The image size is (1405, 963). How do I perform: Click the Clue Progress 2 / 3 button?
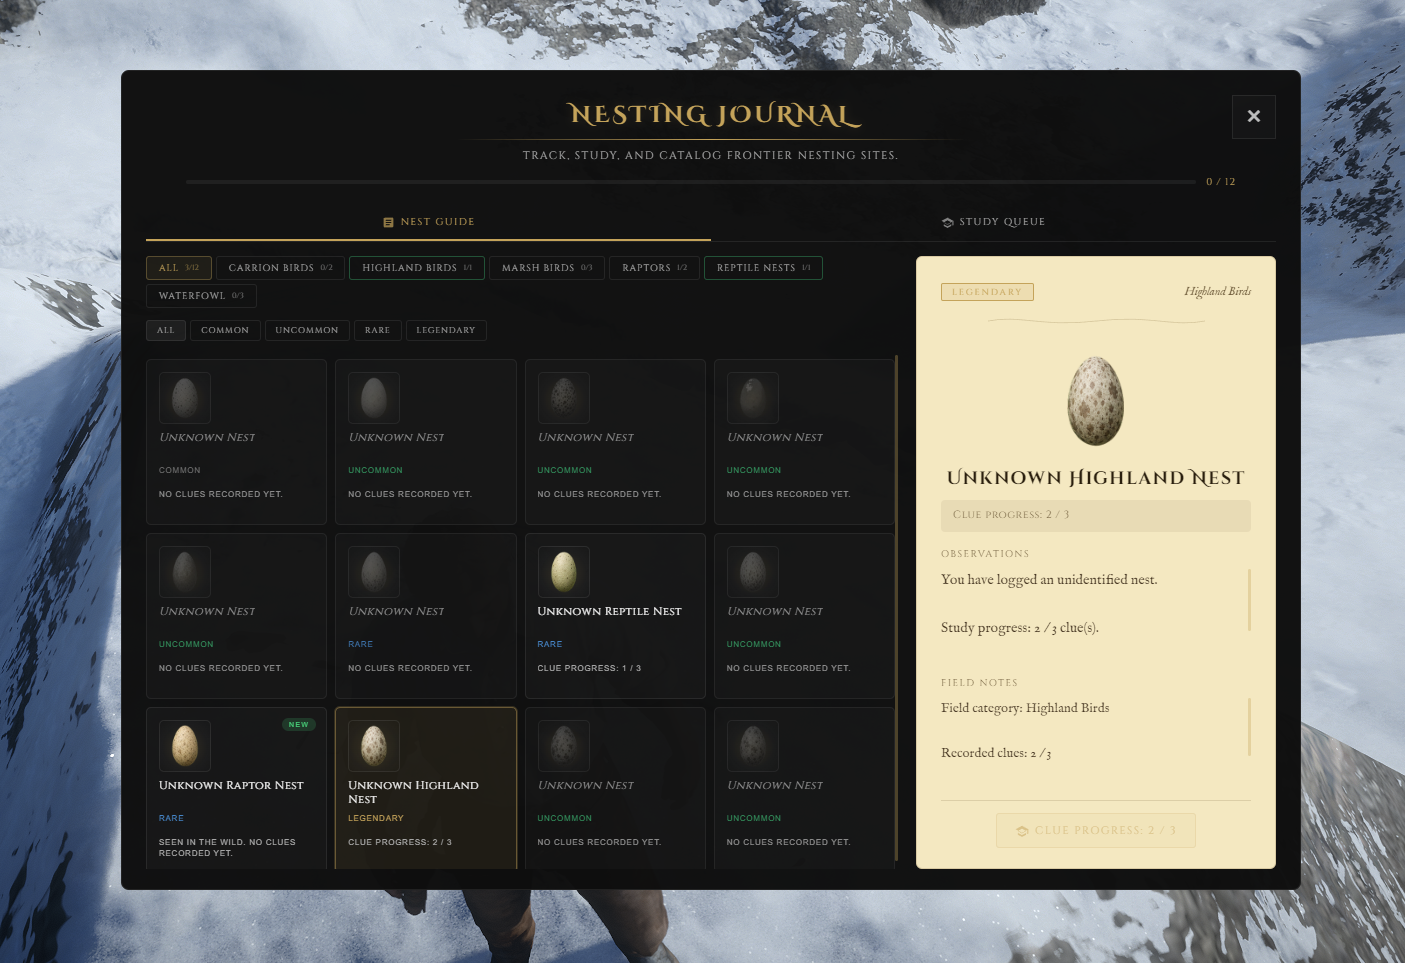tap(1096, 831)
